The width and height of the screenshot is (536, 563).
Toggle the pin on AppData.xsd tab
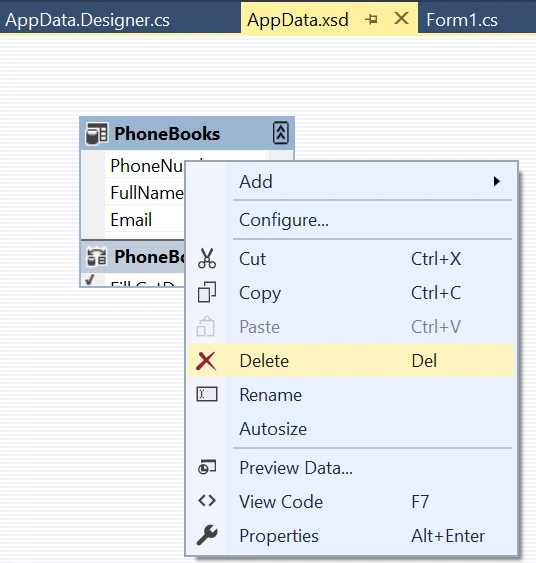click(371, 19)
